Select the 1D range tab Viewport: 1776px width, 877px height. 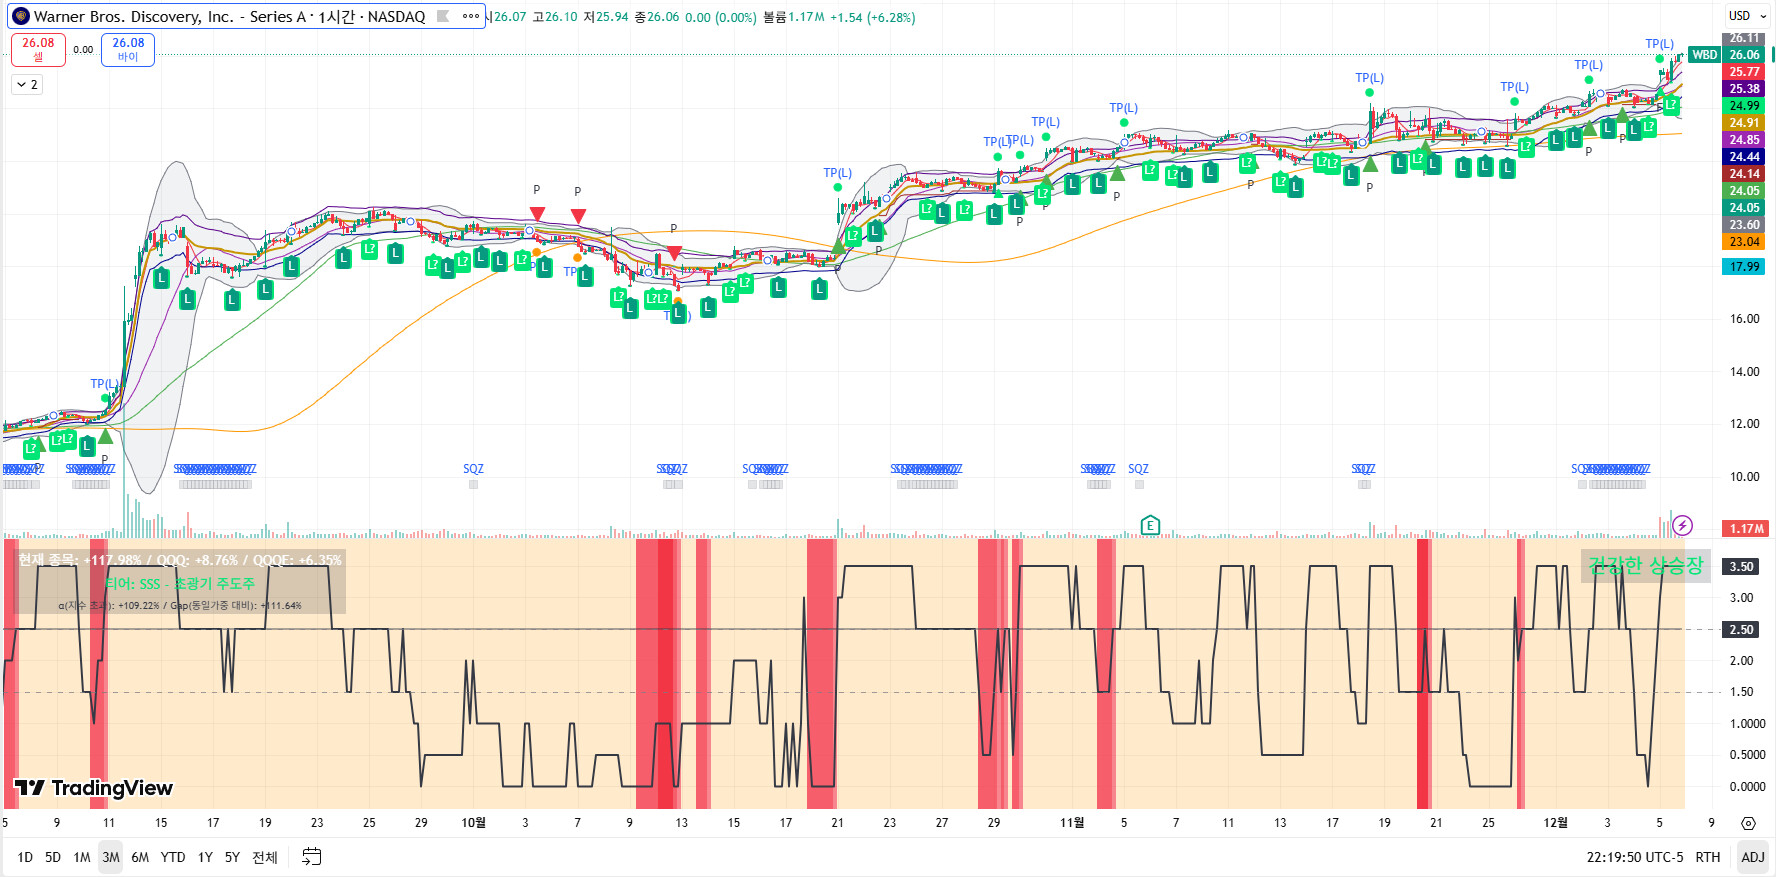25,857
